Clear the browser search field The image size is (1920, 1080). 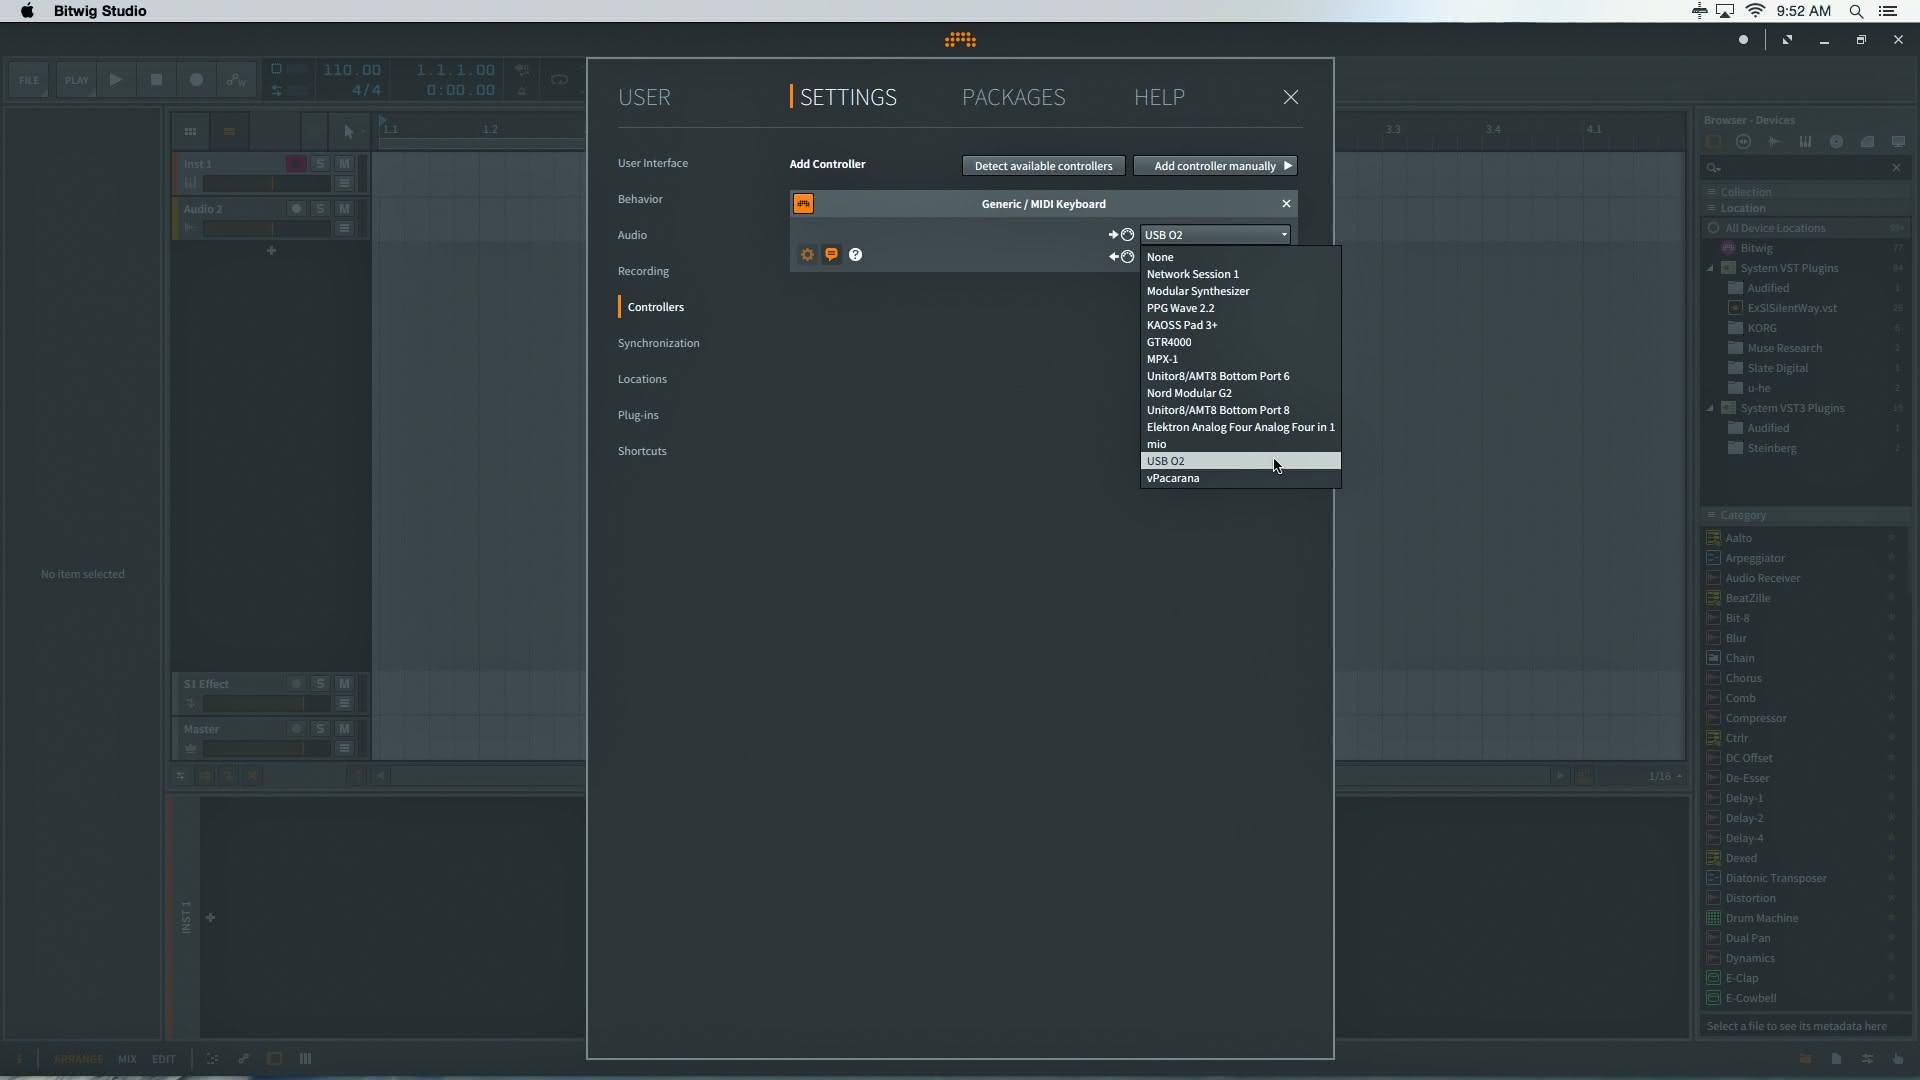point(1896,168)
